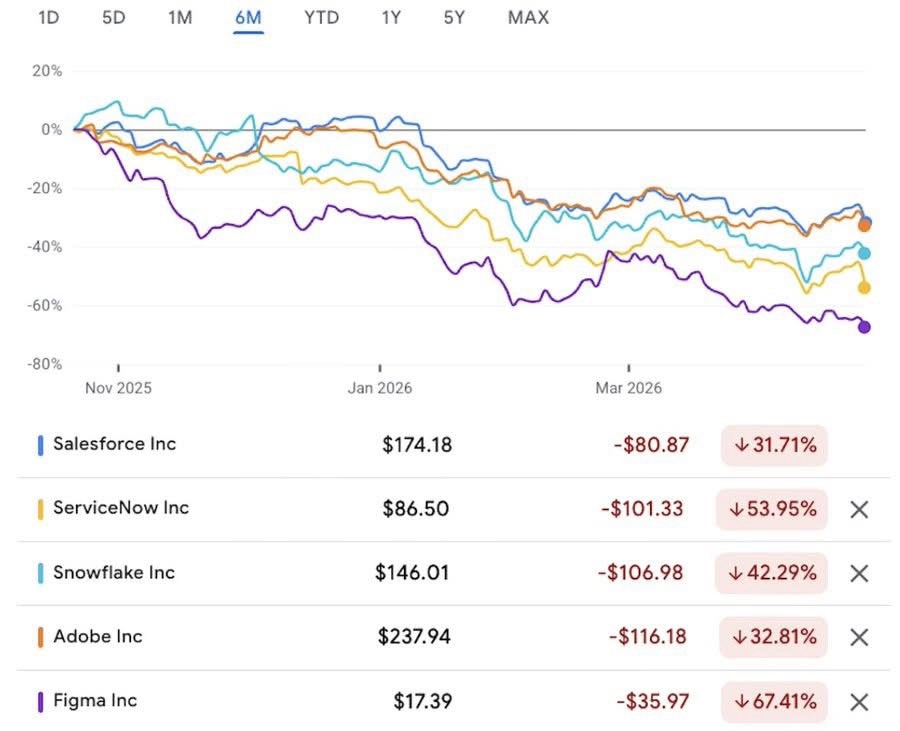Switch chart to 1M range

click(180, 18)
